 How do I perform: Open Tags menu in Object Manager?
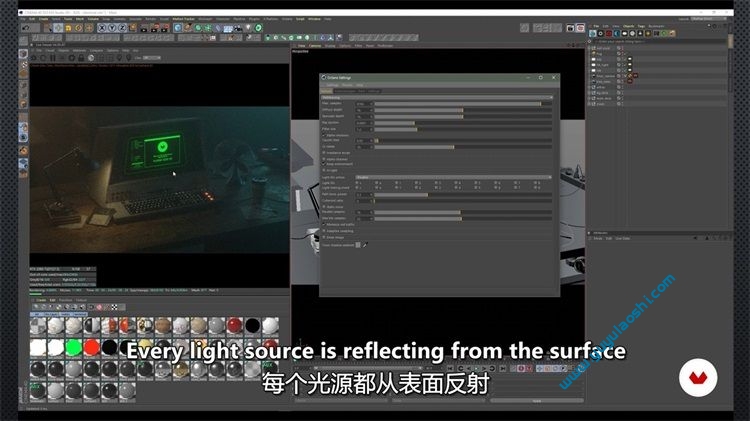641,26
